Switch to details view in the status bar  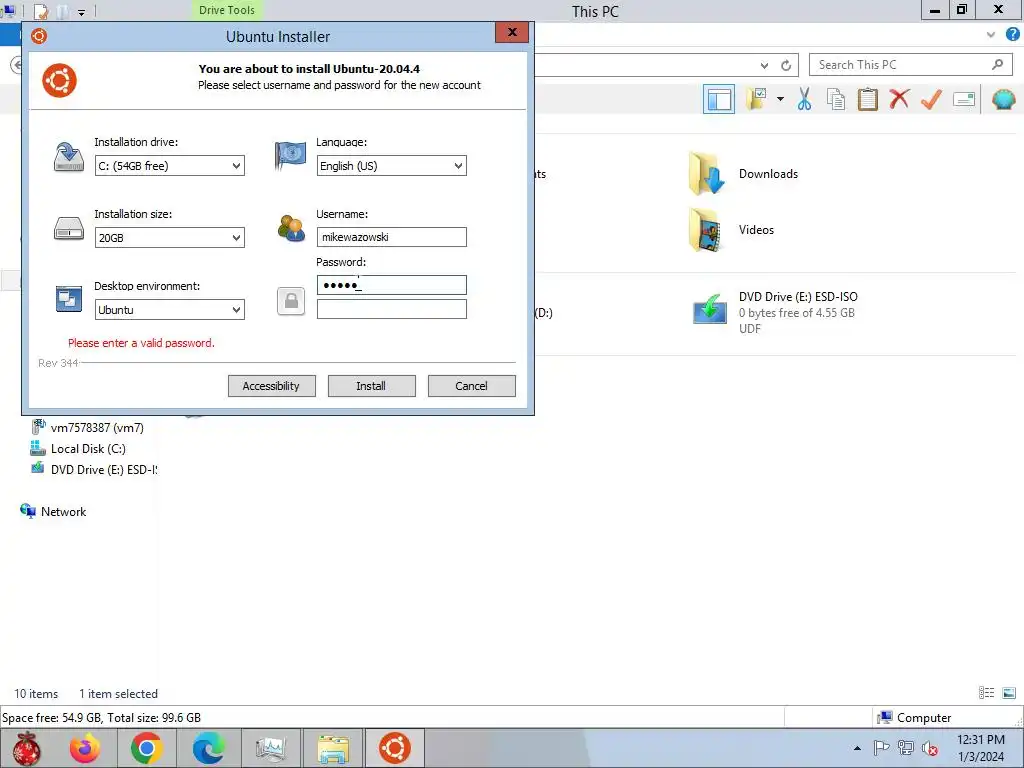pyautogui.click(x=986, y=693)
